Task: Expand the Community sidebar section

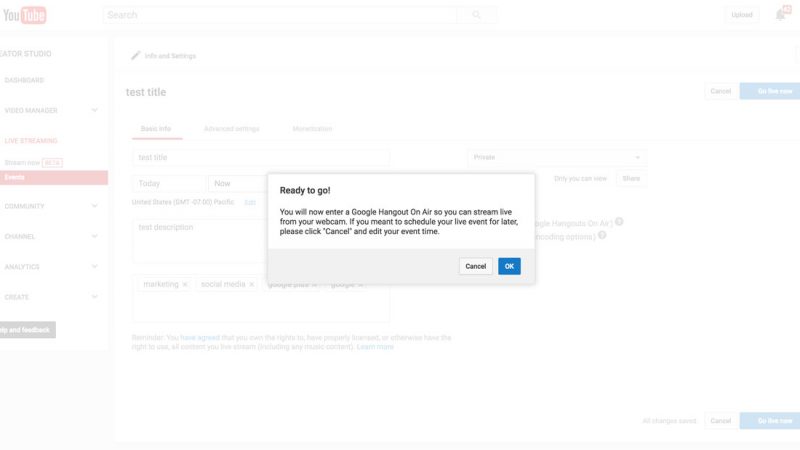Action: coord(94,206)
